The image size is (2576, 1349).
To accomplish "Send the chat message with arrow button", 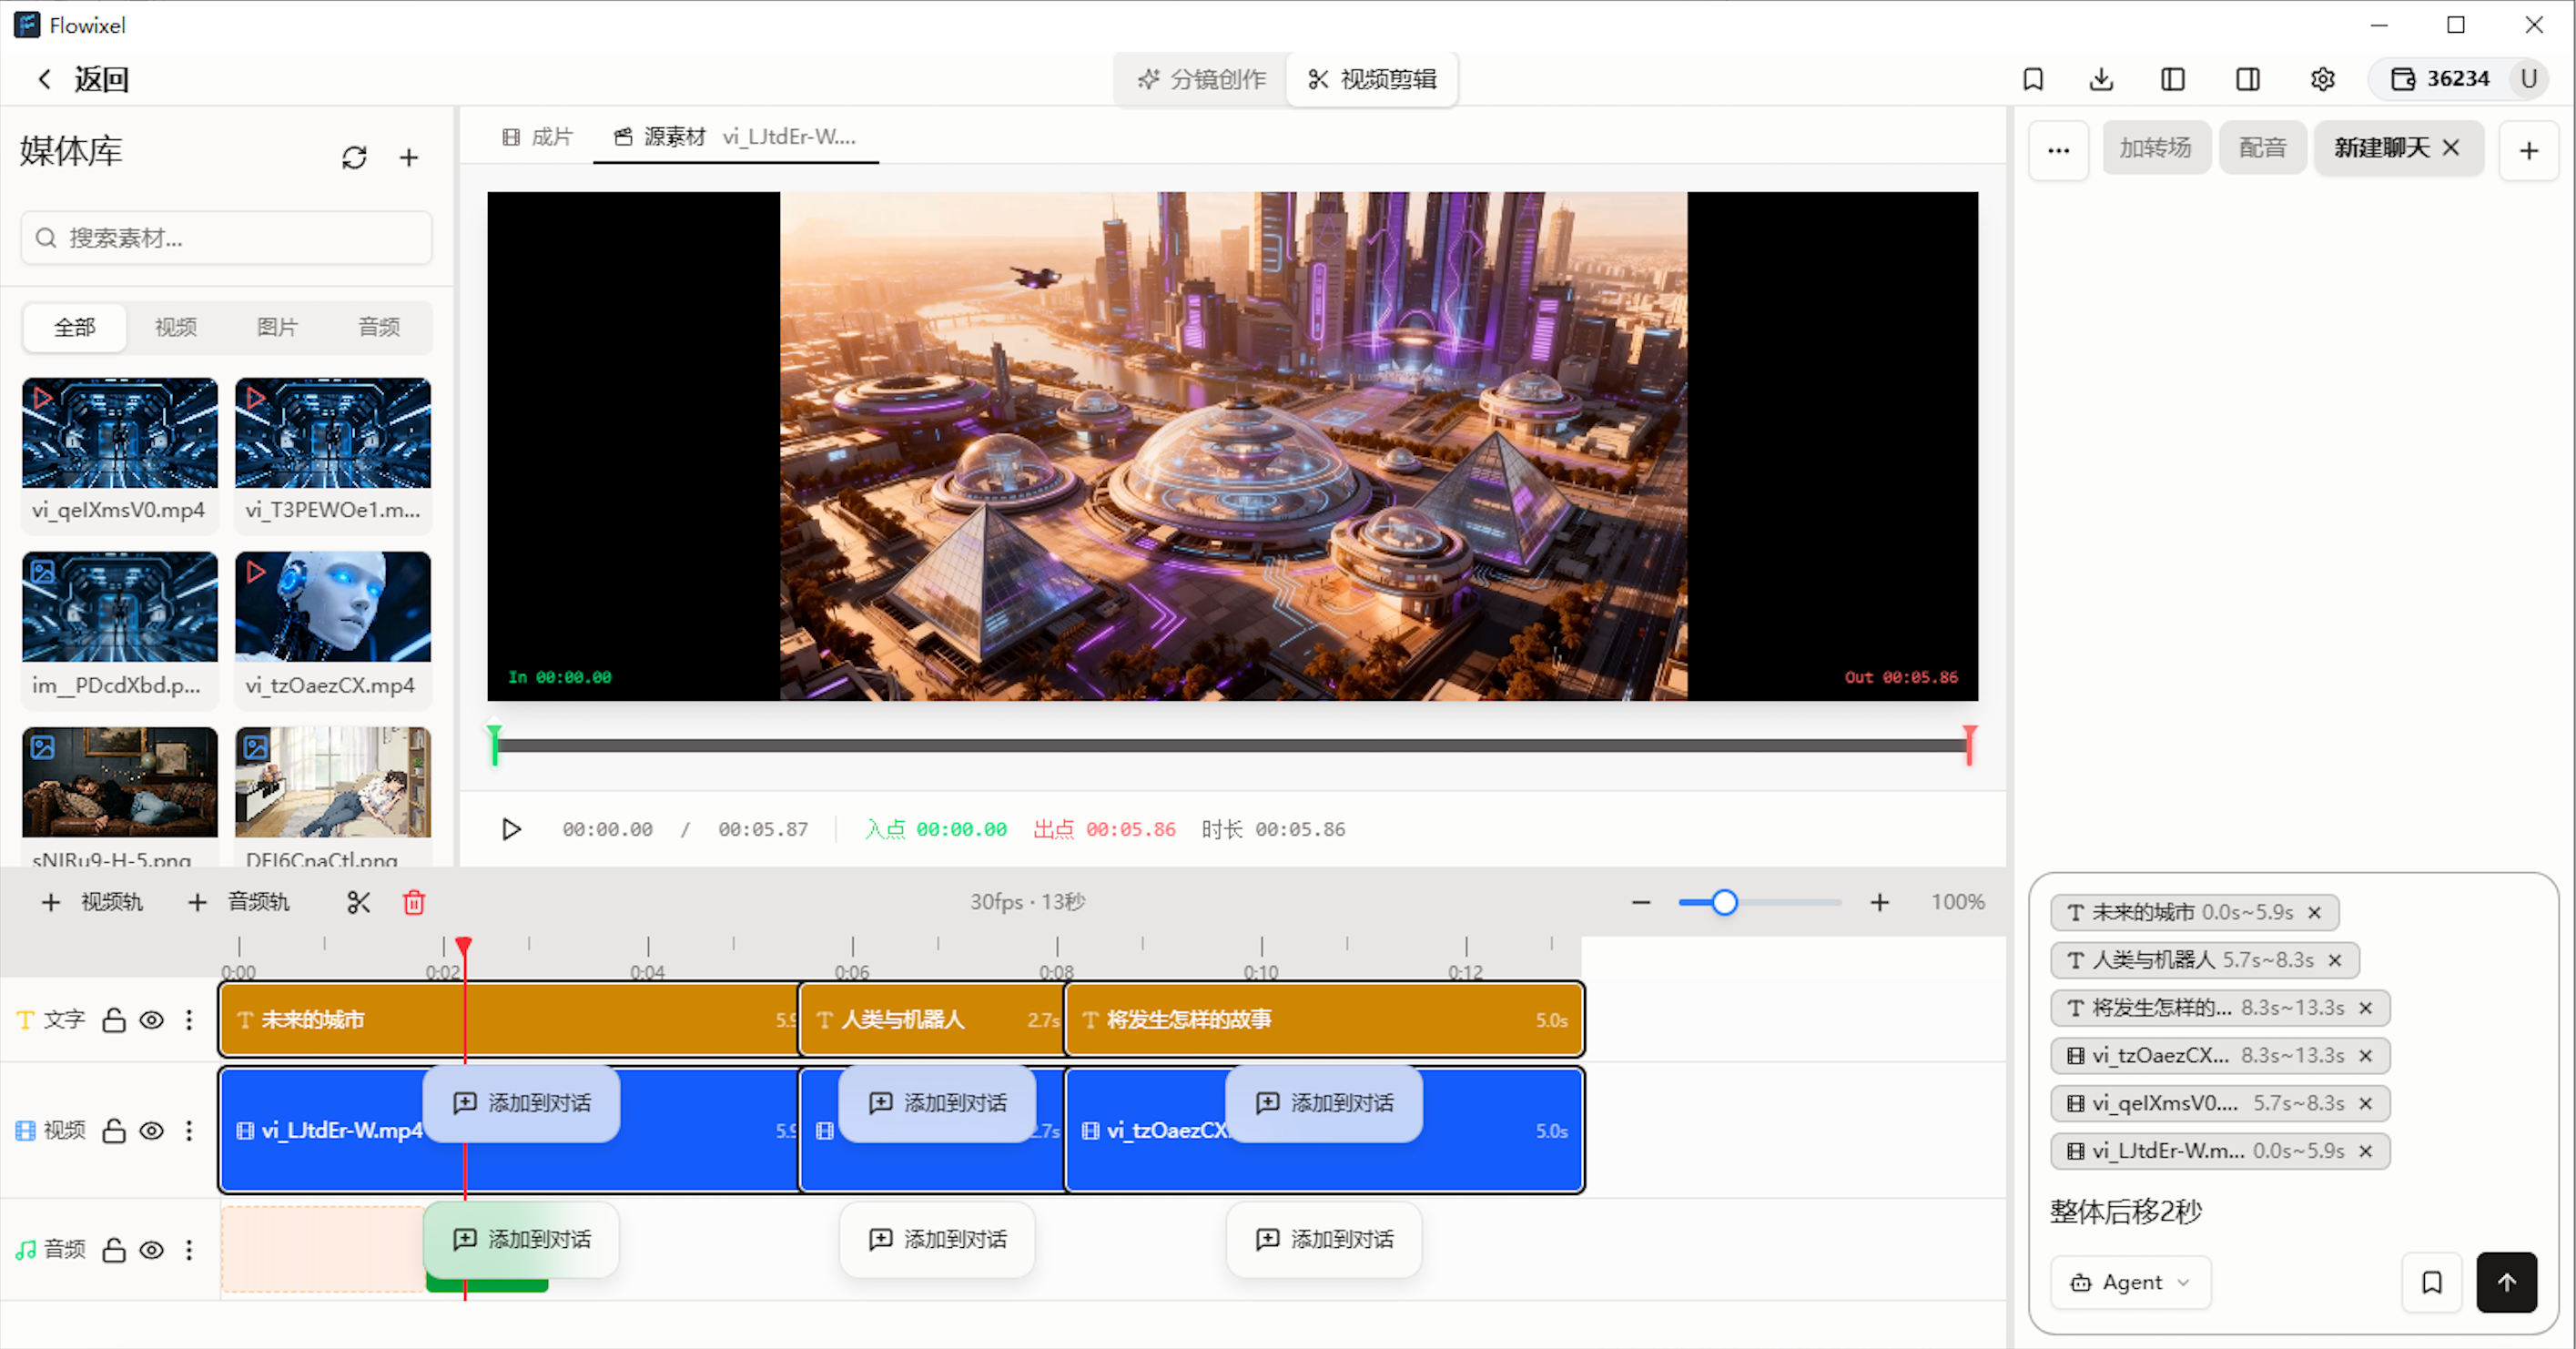I will click(2507, 1282).
